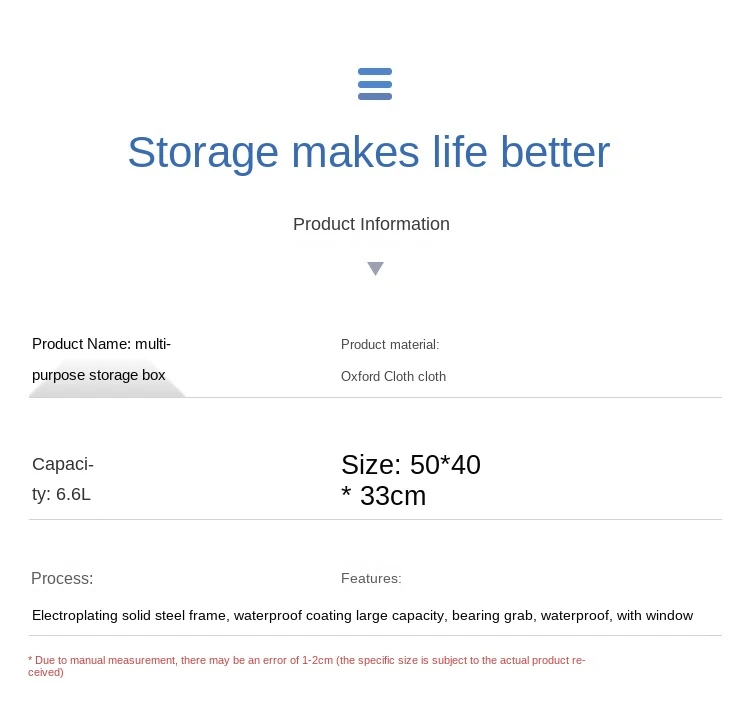Image resolution: width=750 pixels, height=715 pixels.
Task: Select the 'Product material:' label
Action: click(x=390, y=344)
